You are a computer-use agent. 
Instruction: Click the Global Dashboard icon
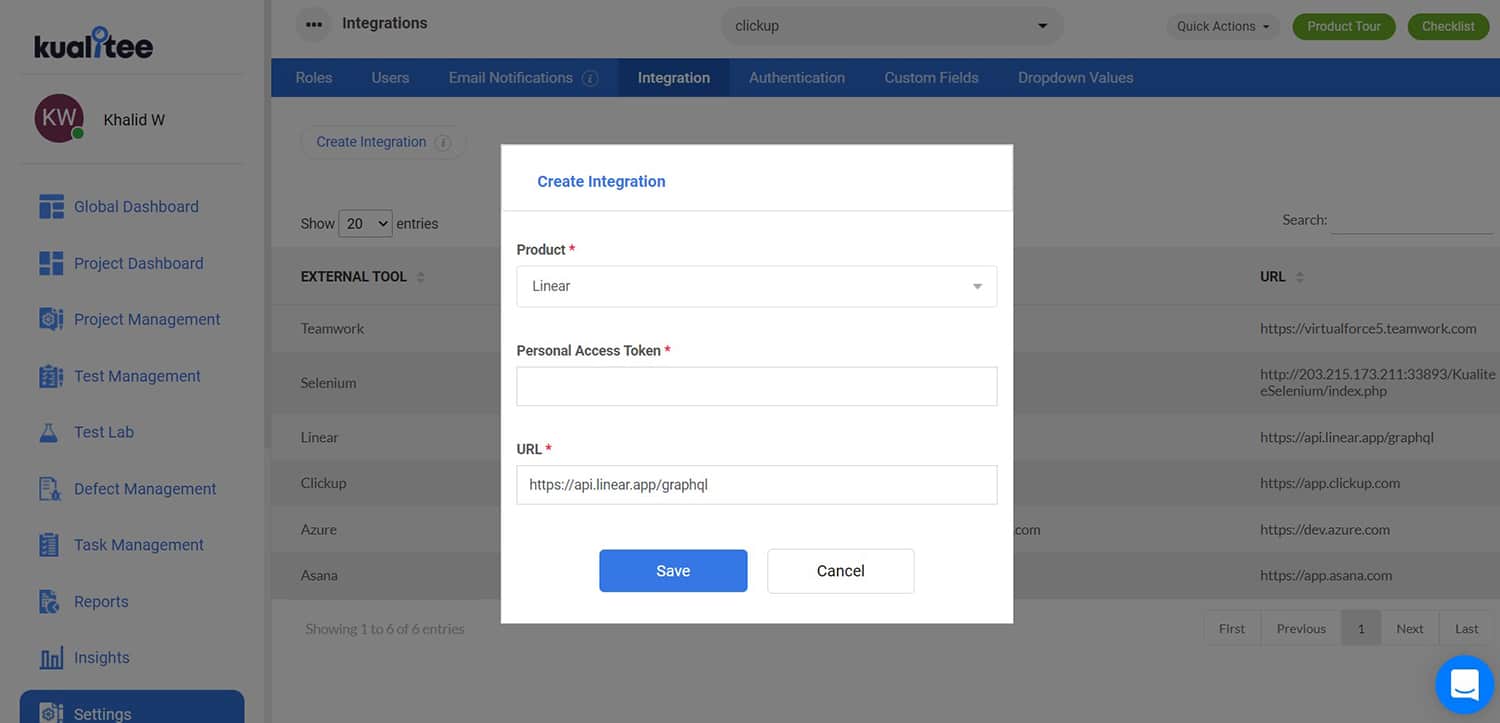(x=51, y=207)
